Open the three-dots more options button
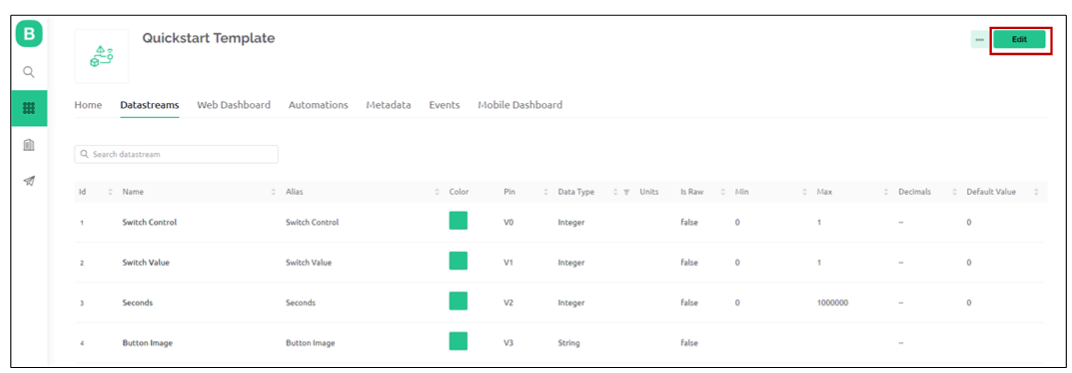This screenshot has width=1072, height=373. click(x=980, y=40)
